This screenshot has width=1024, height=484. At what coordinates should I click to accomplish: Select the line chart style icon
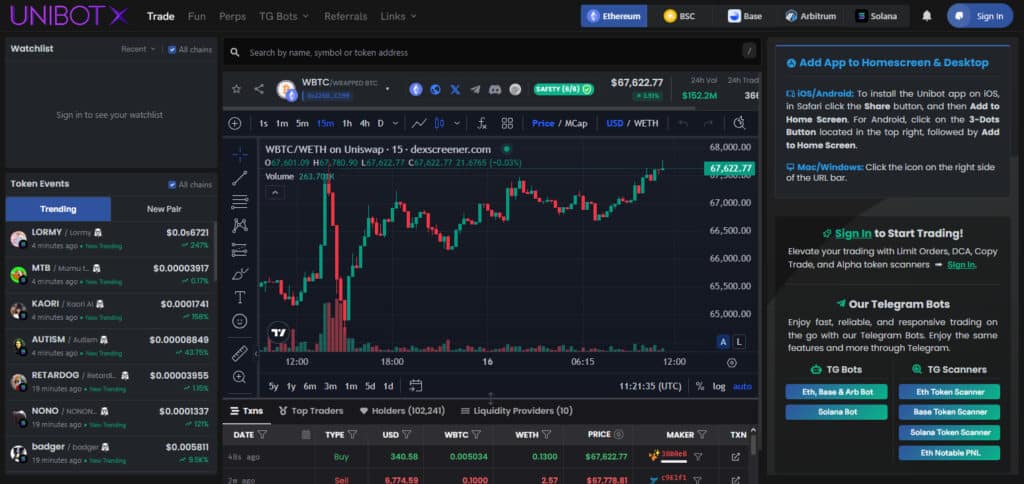419,123
